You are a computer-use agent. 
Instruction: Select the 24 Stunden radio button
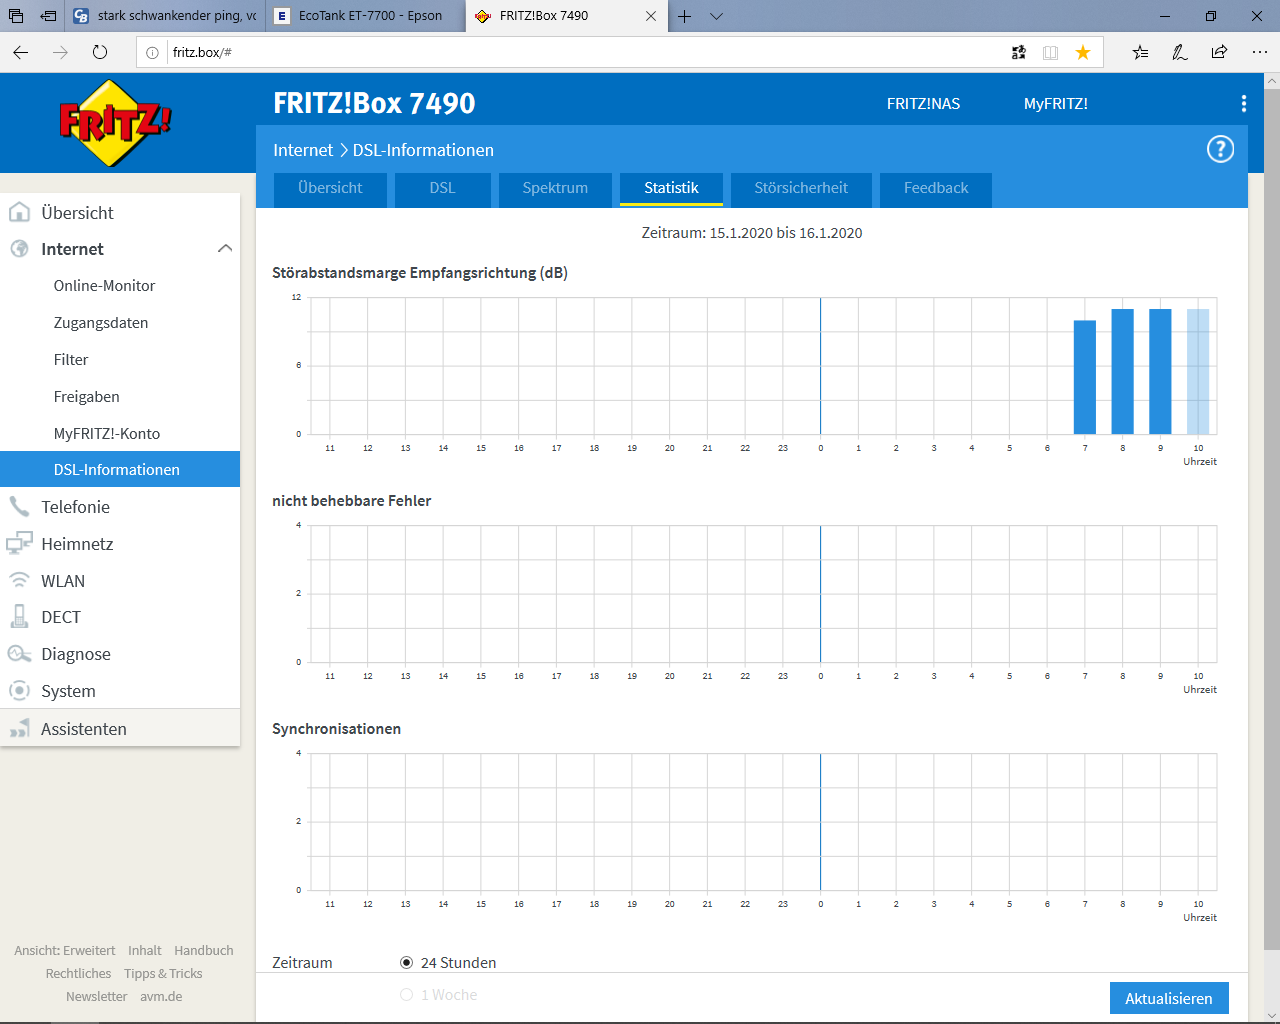tap(406, 962)
